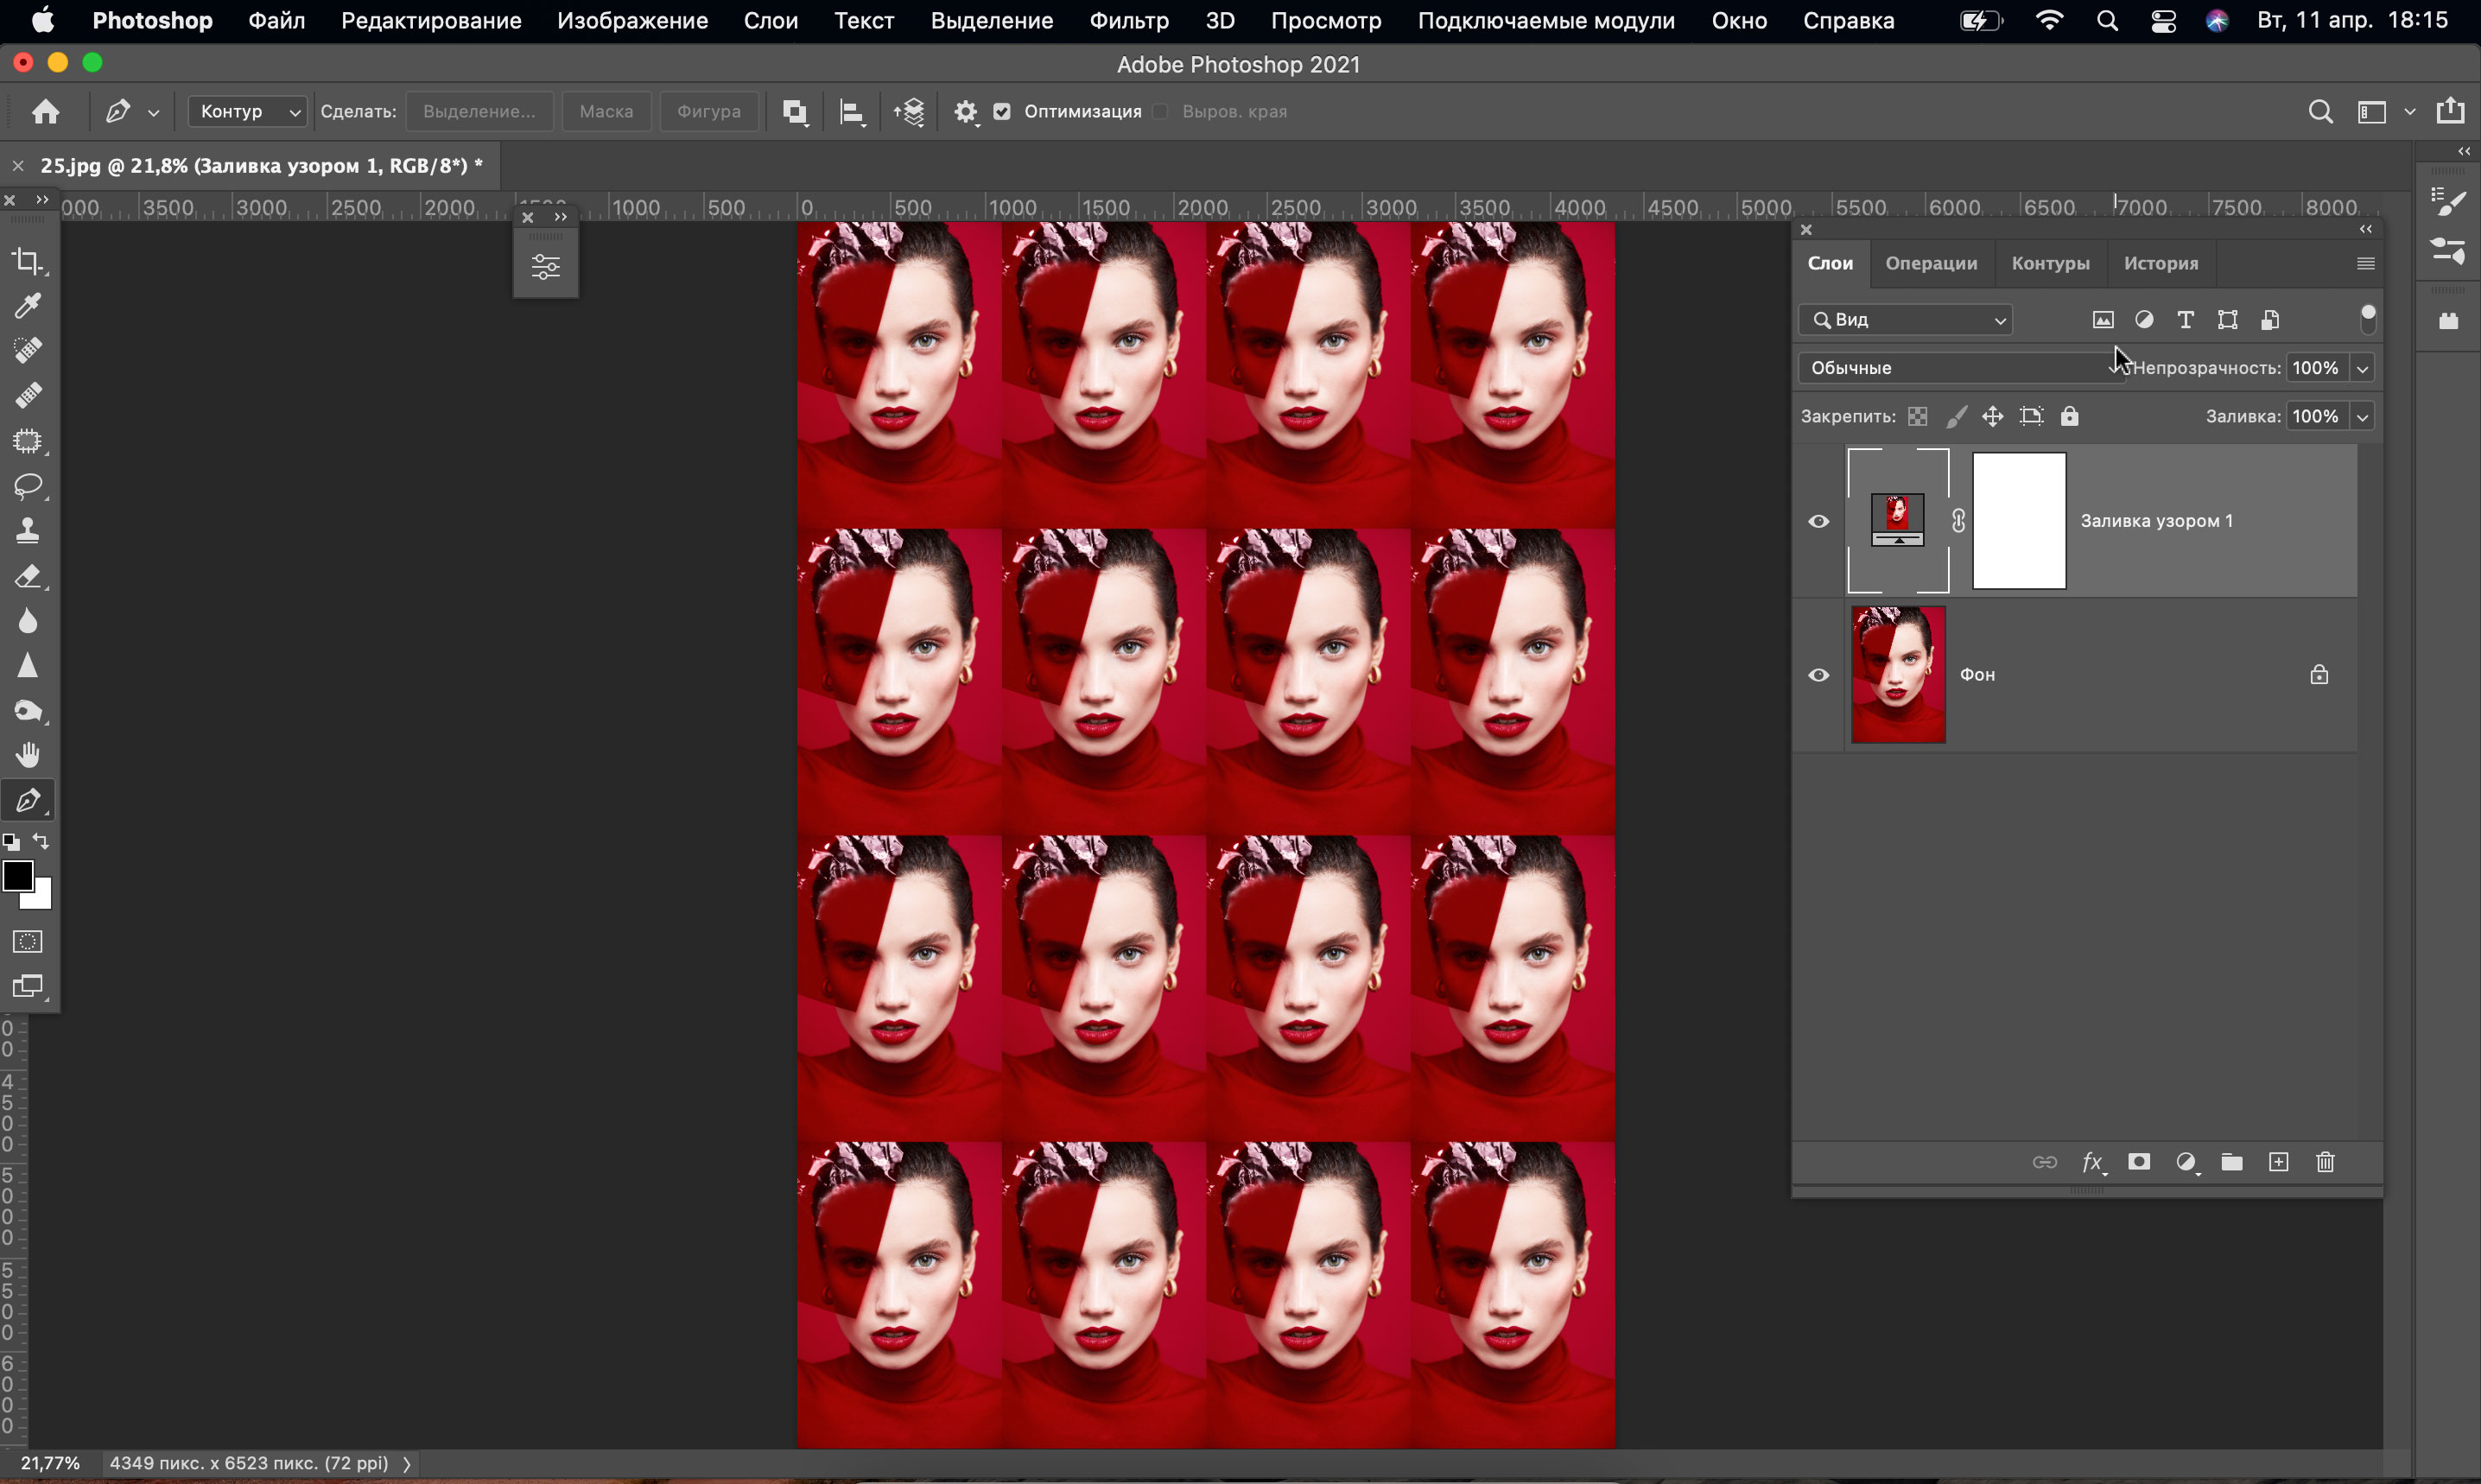Open the Фильтр menu
Viewport: 2481px width, 1484px height.
[x=1128, y=20]
